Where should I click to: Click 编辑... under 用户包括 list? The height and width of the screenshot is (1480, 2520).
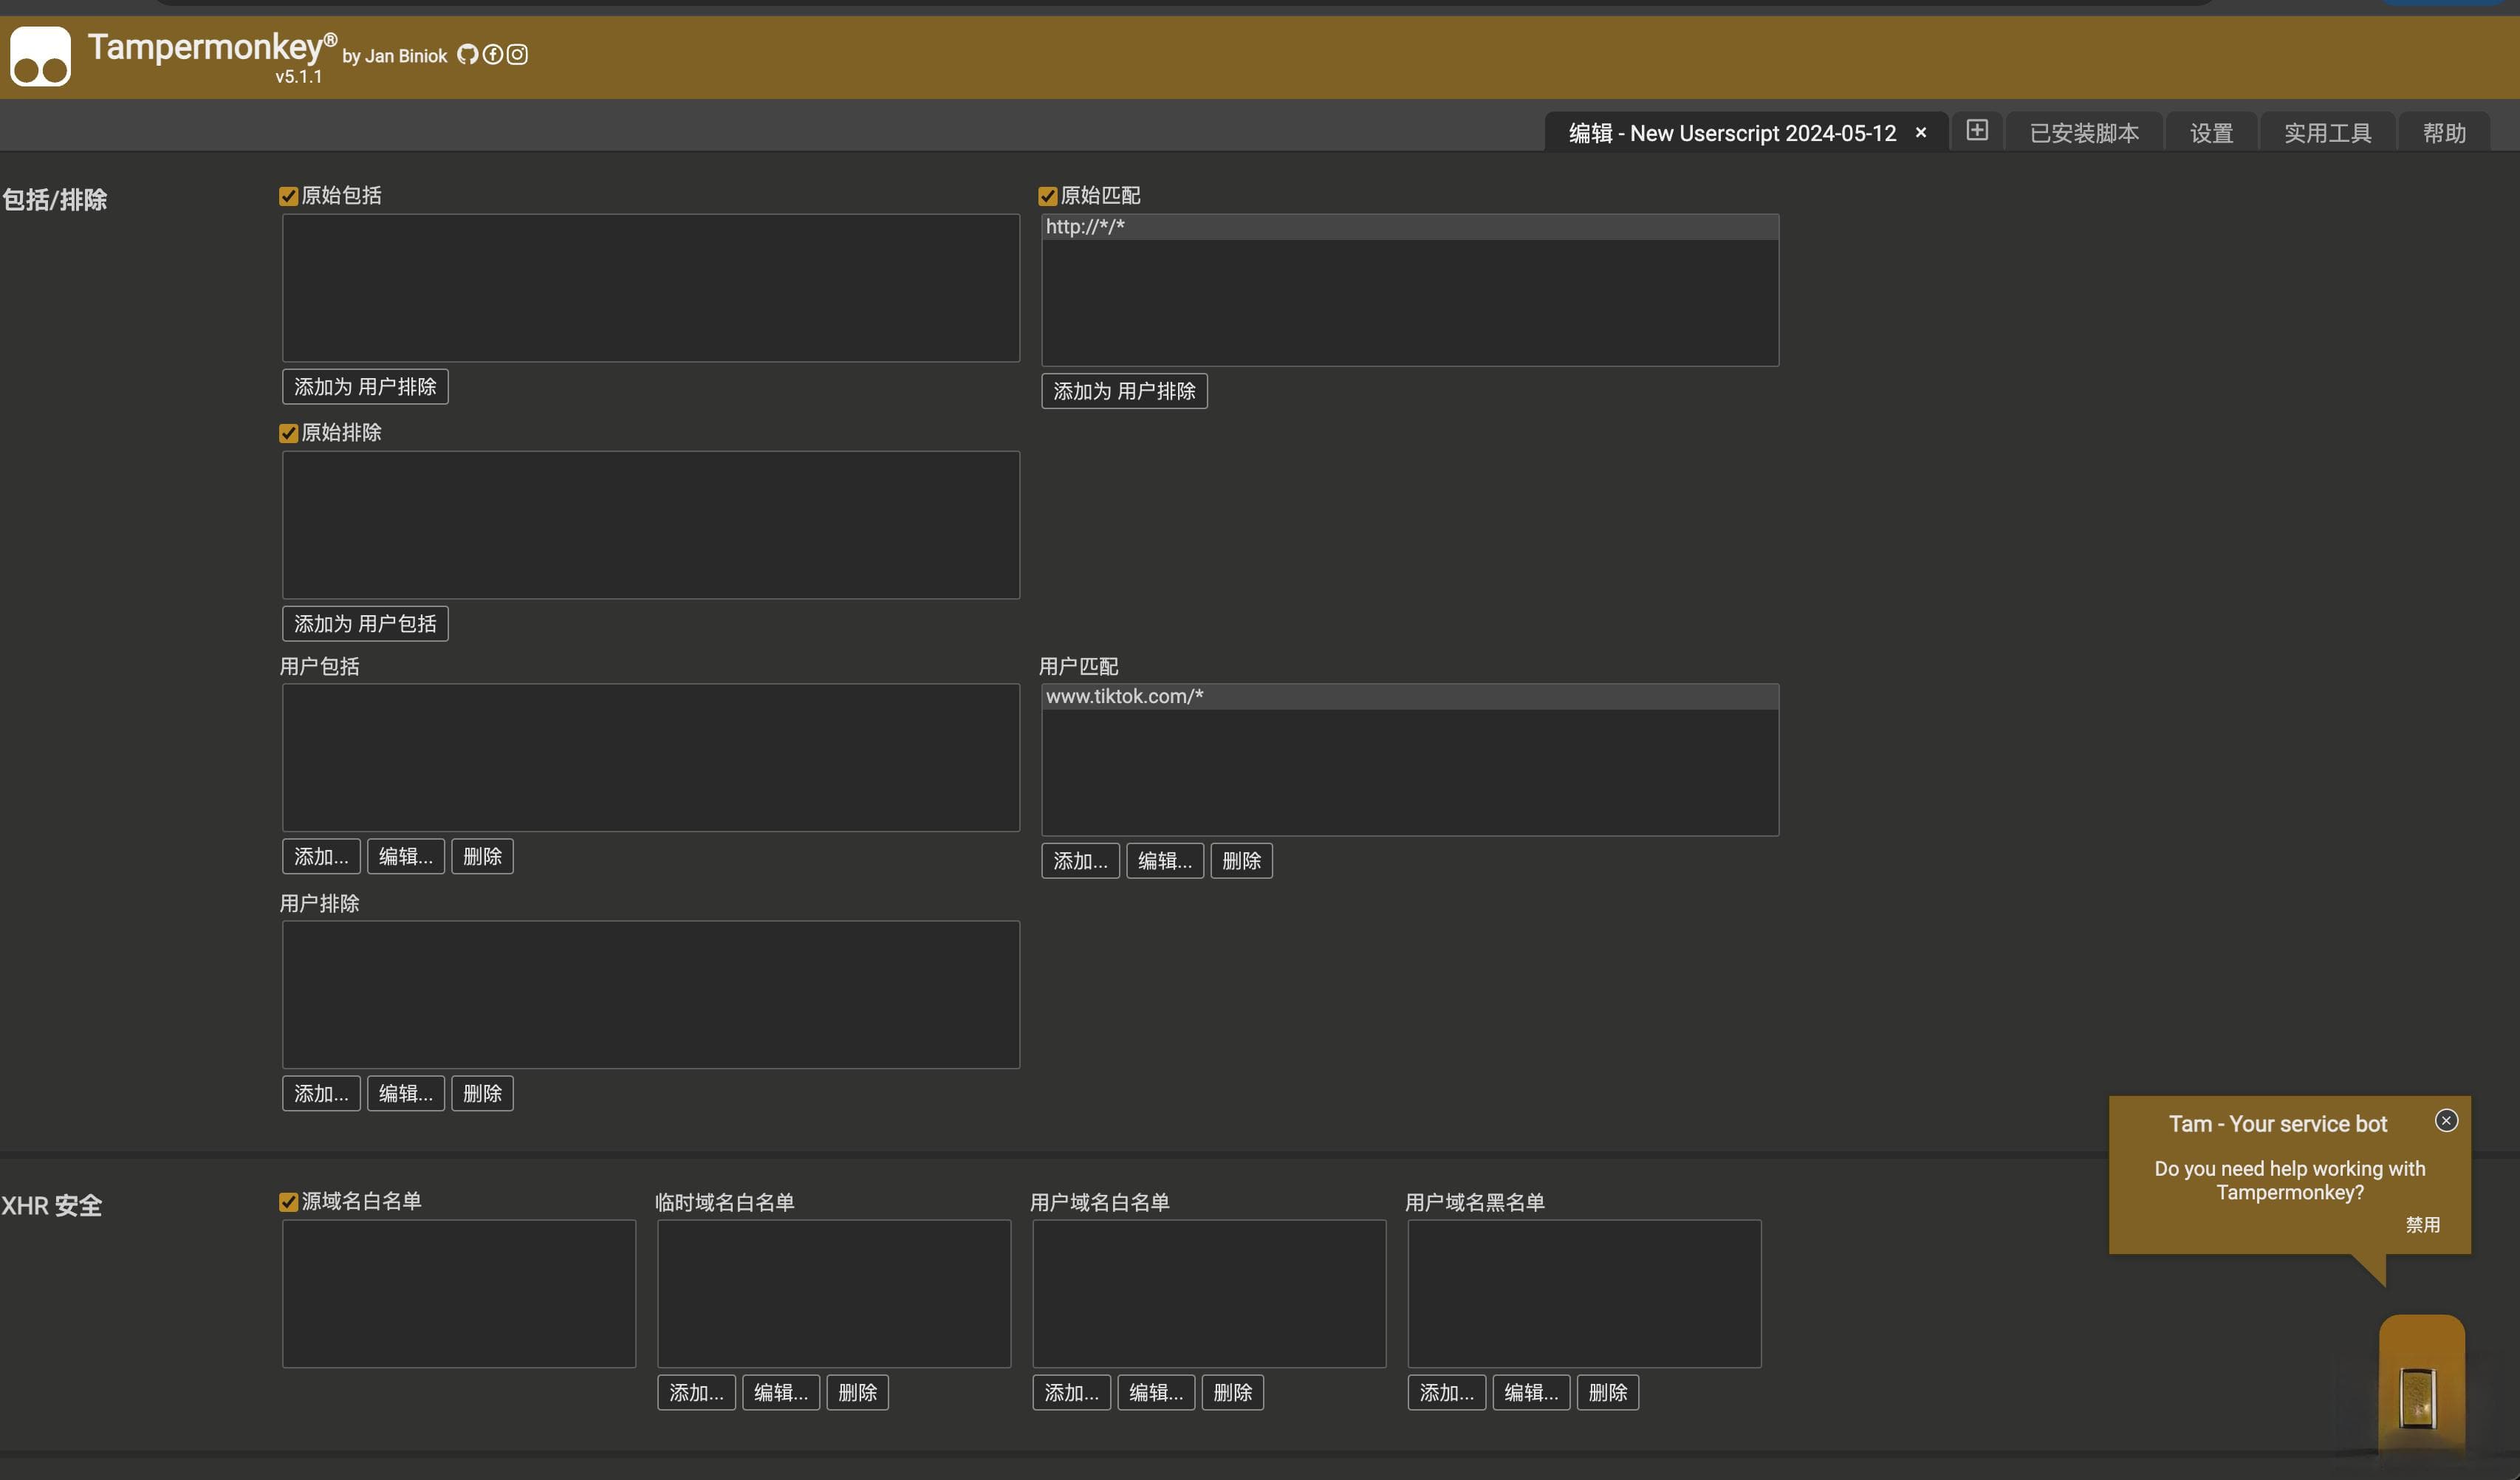[405, 856]
